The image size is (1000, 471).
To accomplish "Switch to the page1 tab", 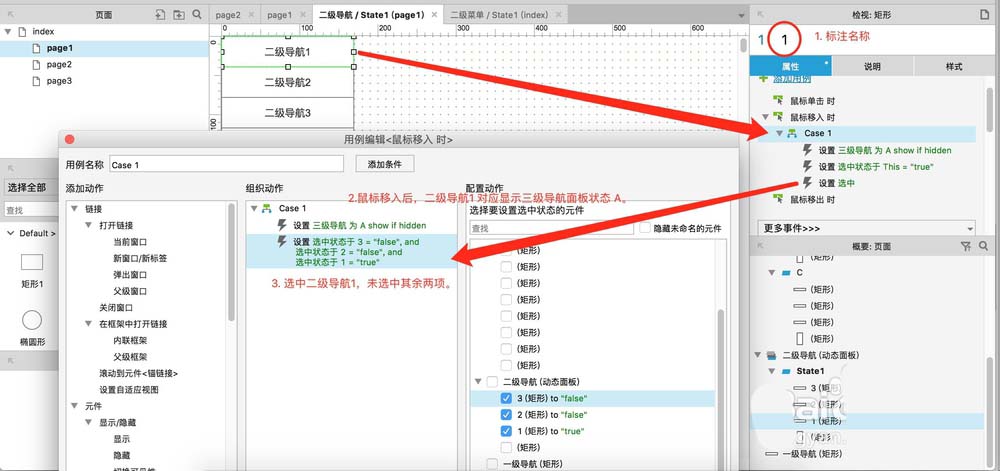I will pyautogui.click(x=279, y=15).
